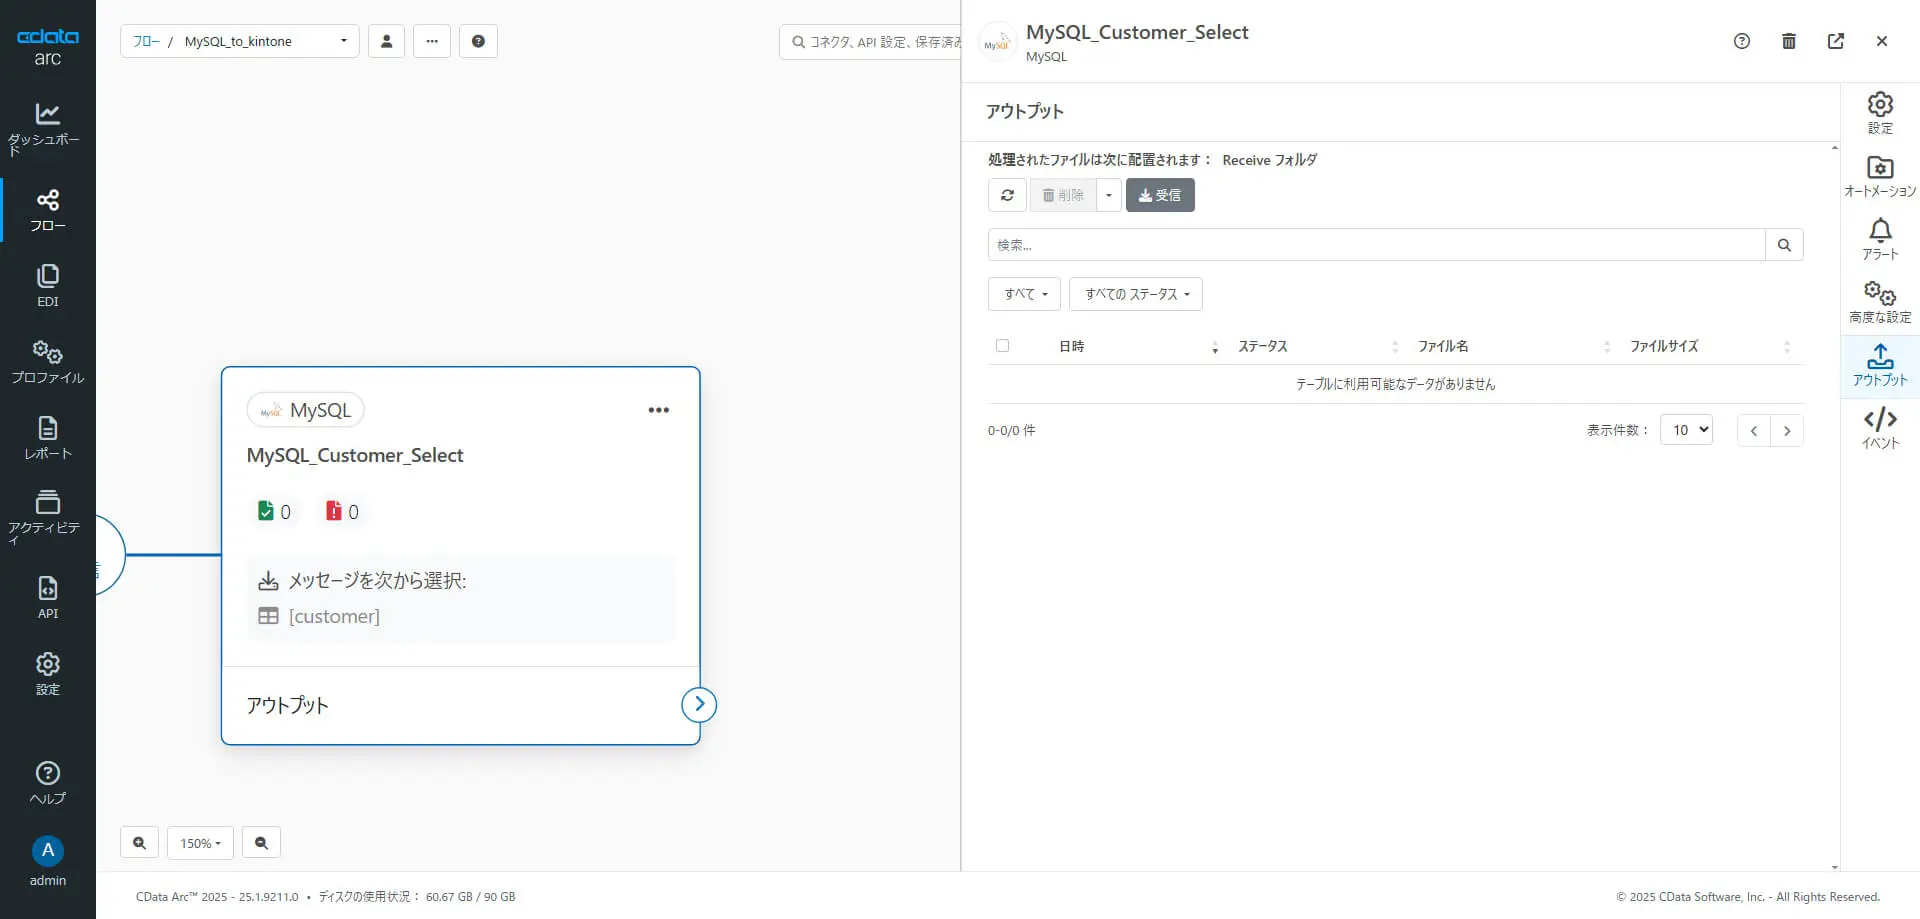1920x919 pixels.
Task: Open the rows-per-page count dropdown
Action: point(1686,430)
